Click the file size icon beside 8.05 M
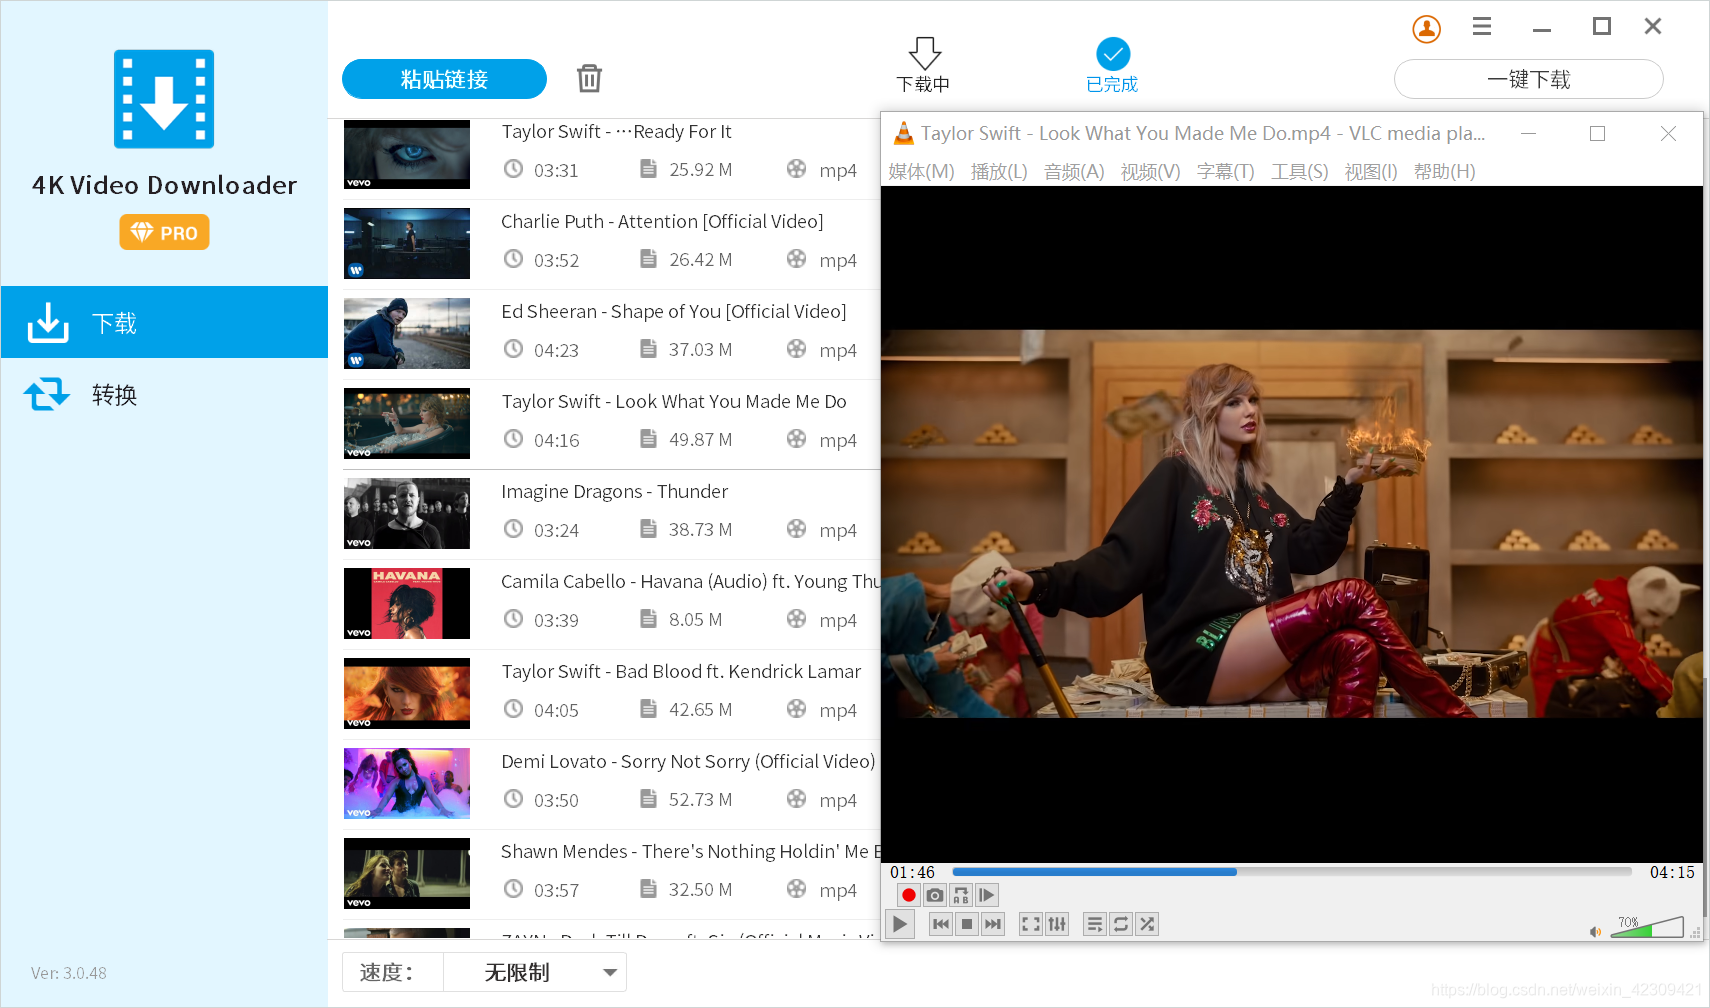The height and width of the screenshot is (1008, 1710). (648, 618)
